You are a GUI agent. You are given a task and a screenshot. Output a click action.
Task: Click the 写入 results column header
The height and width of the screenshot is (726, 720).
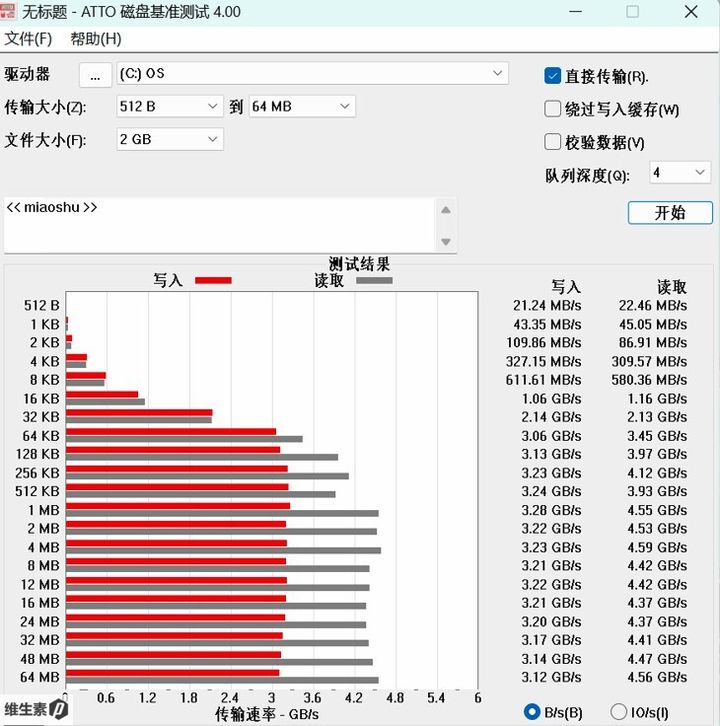pyautogui.click(x=566, y=287)
